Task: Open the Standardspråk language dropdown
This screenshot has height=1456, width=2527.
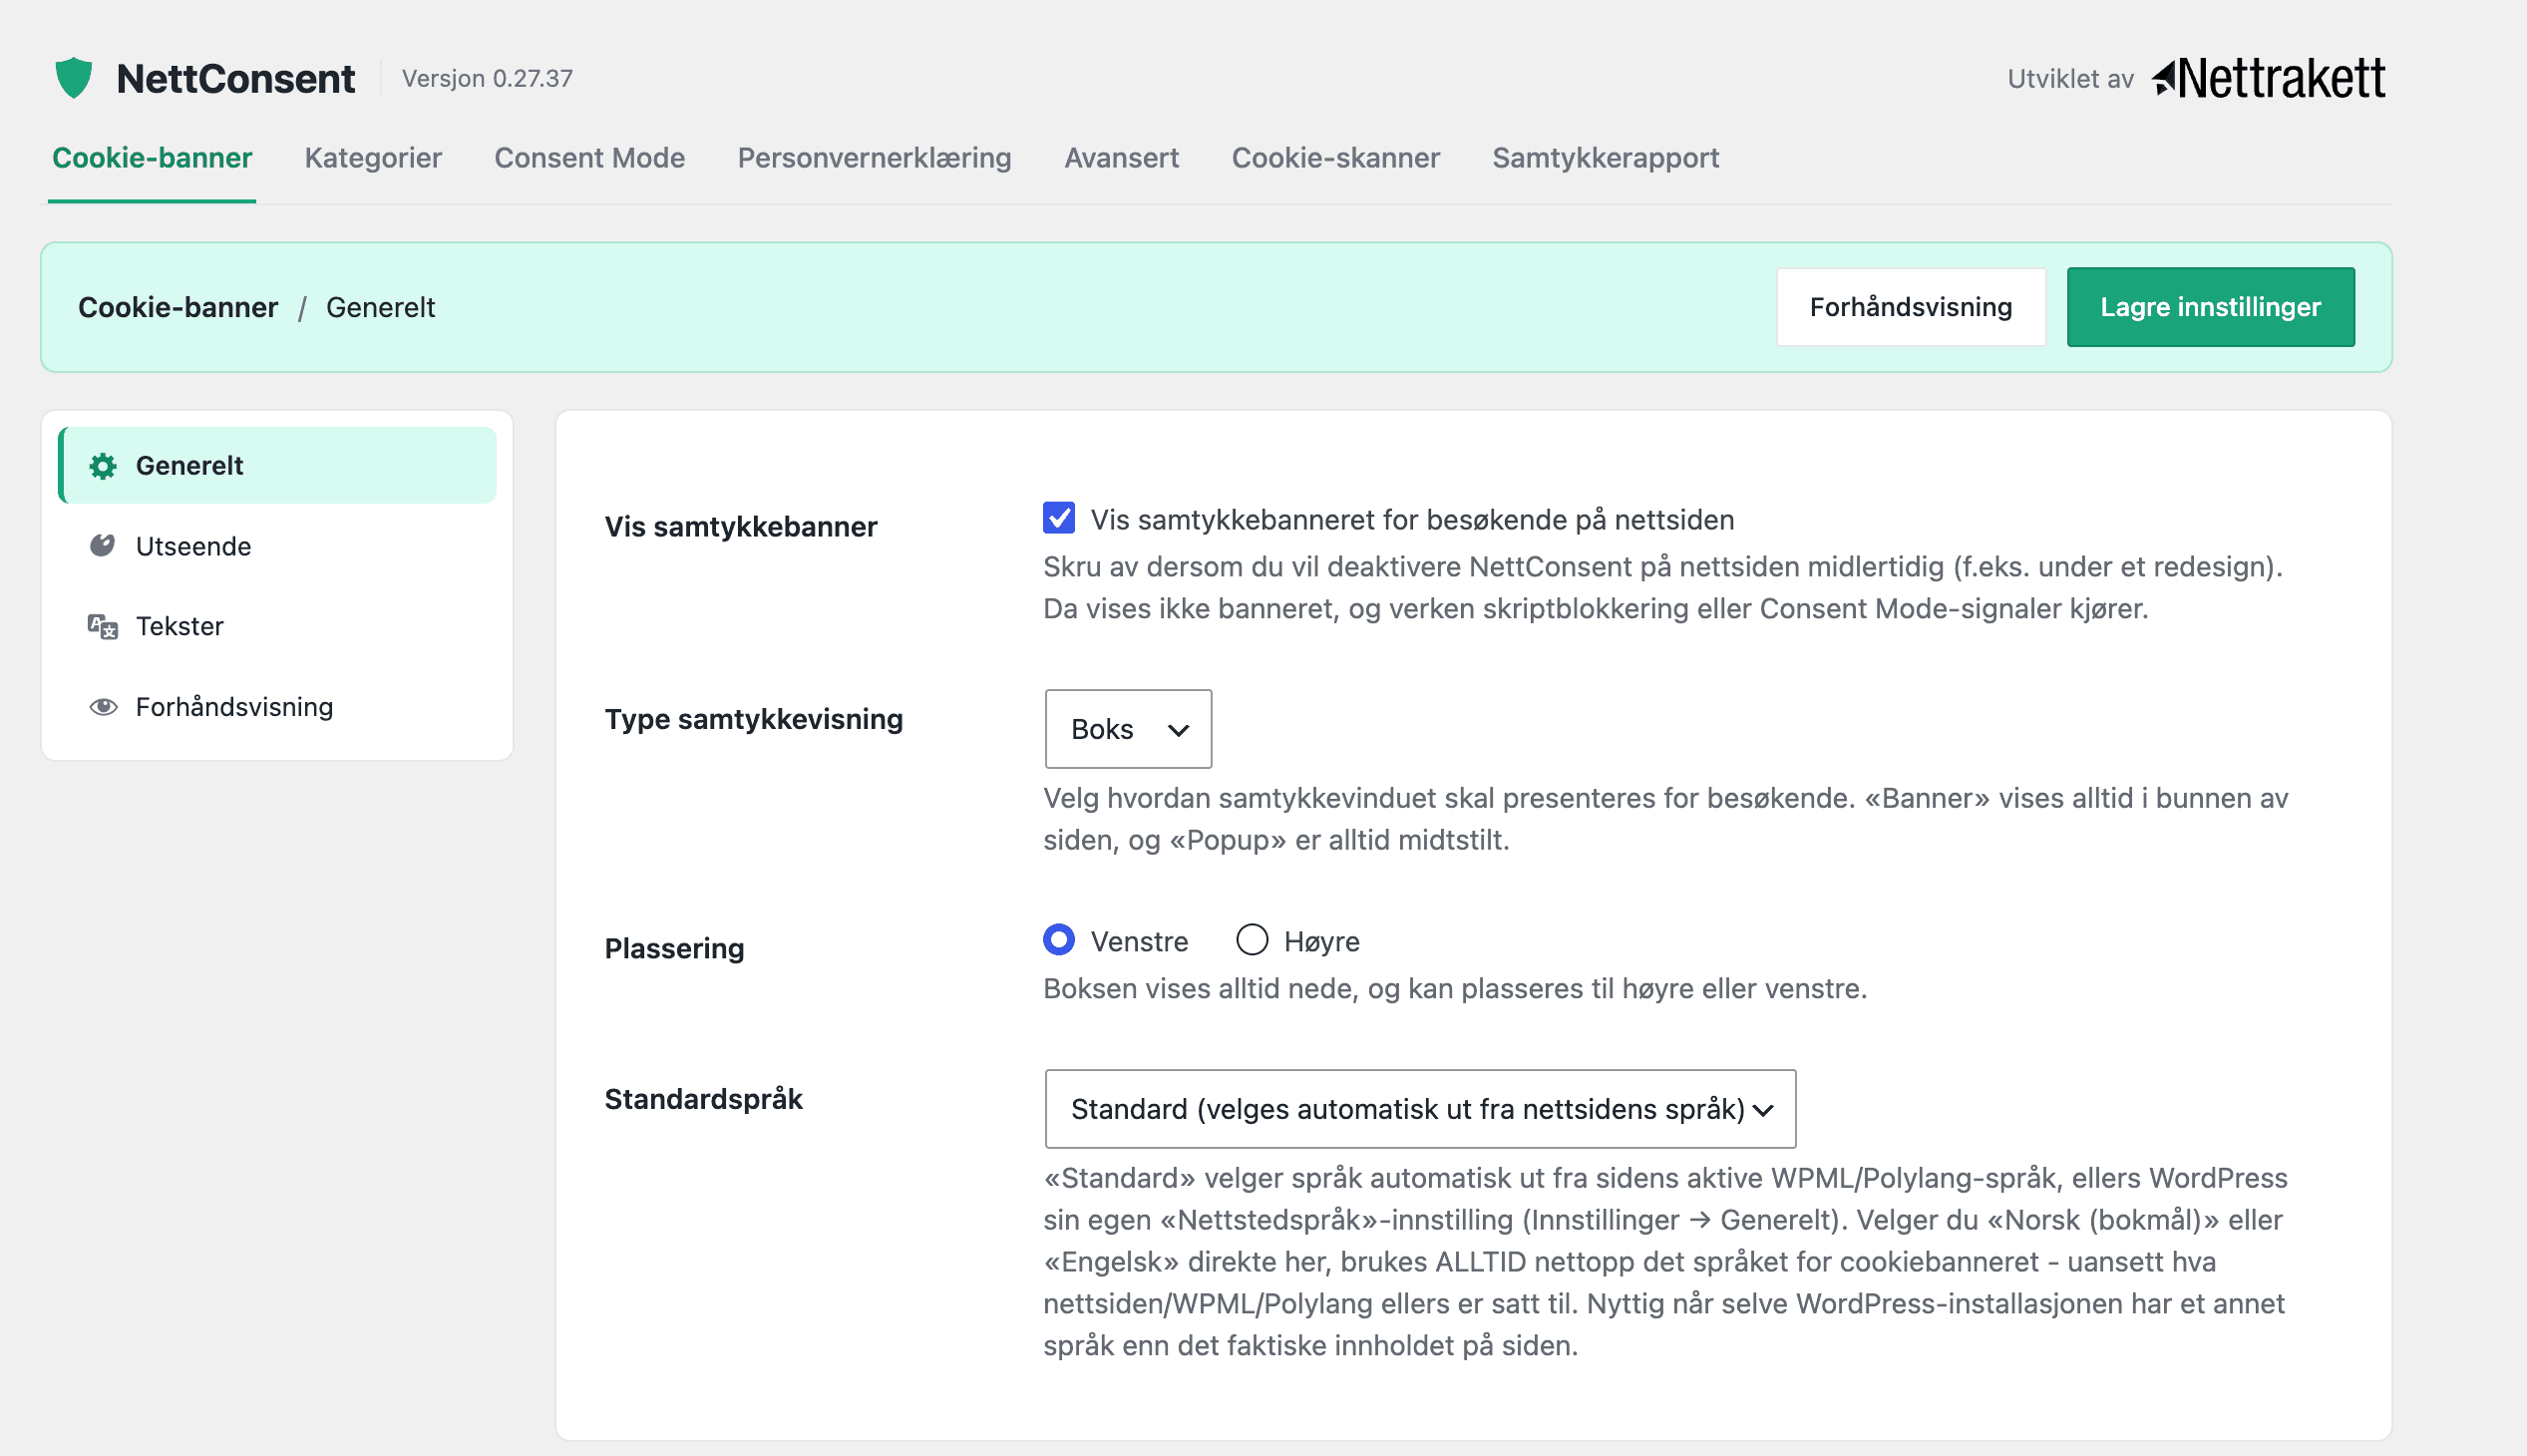Action: (x=1420, y=1108)
